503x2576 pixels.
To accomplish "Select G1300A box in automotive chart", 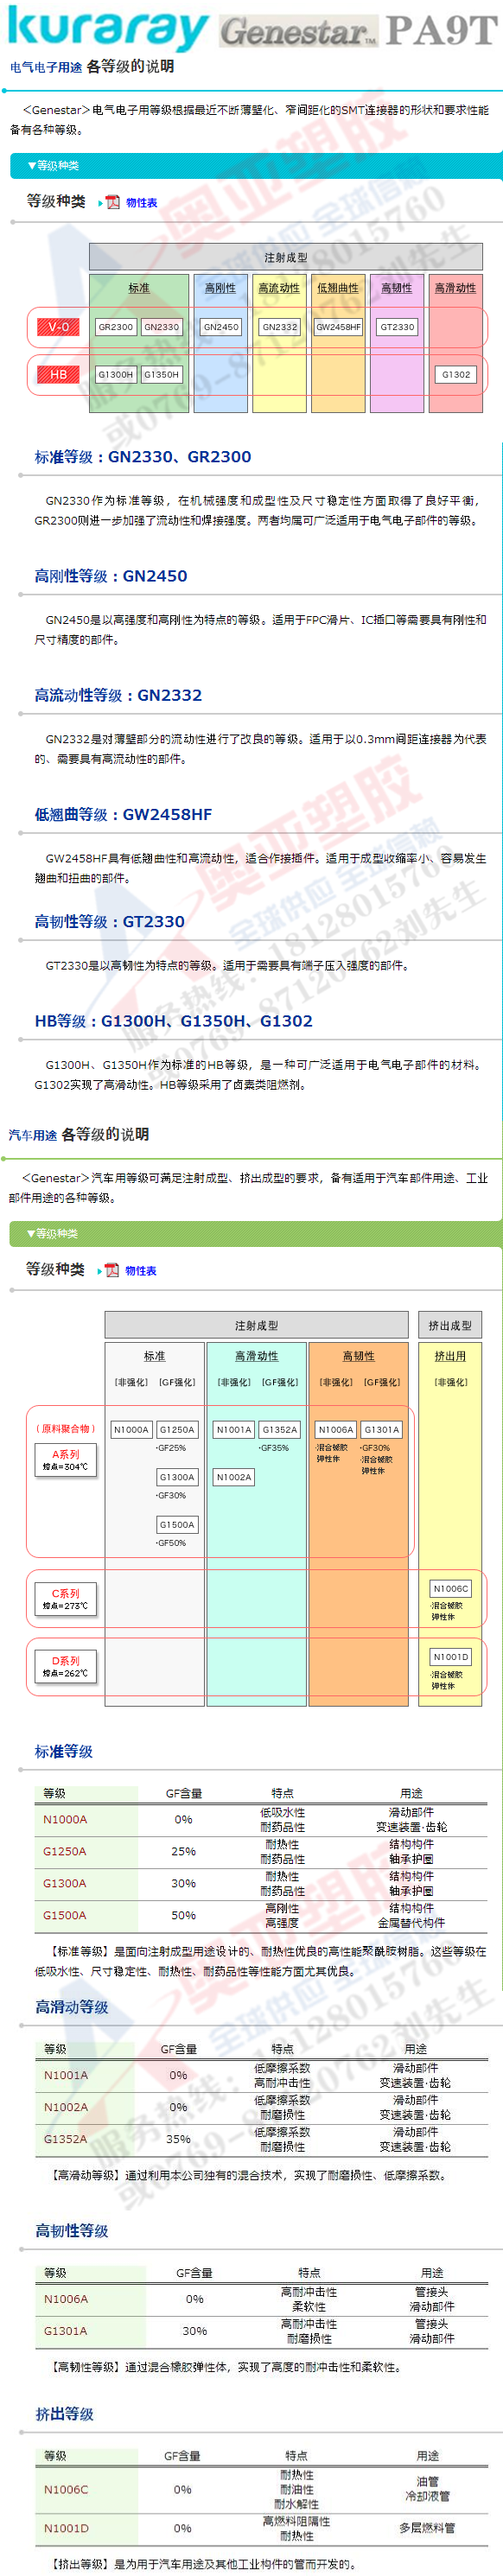I will [177, 1478].
